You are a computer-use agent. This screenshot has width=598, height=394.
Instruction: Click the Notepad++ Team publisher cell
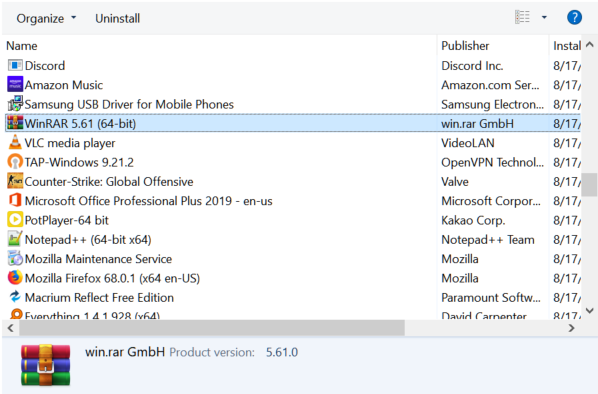(x=488, y=240)
